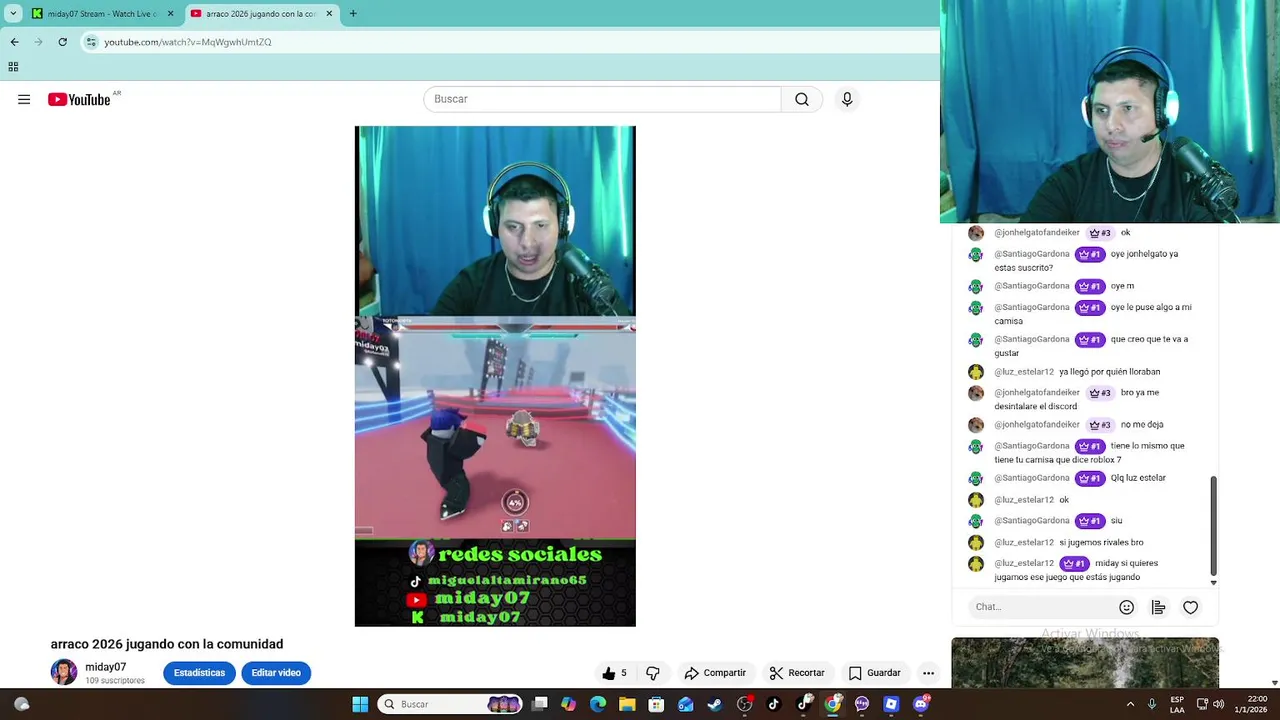
Task: Click the message 'Qlq luz estelar'
Action: 1138,478
